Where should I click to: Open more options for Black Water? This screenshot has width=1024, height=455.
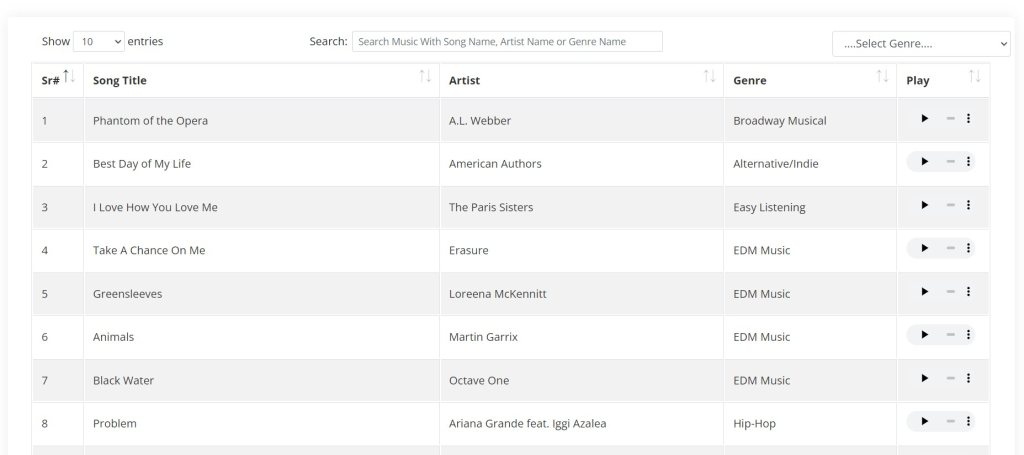[968, 378]
